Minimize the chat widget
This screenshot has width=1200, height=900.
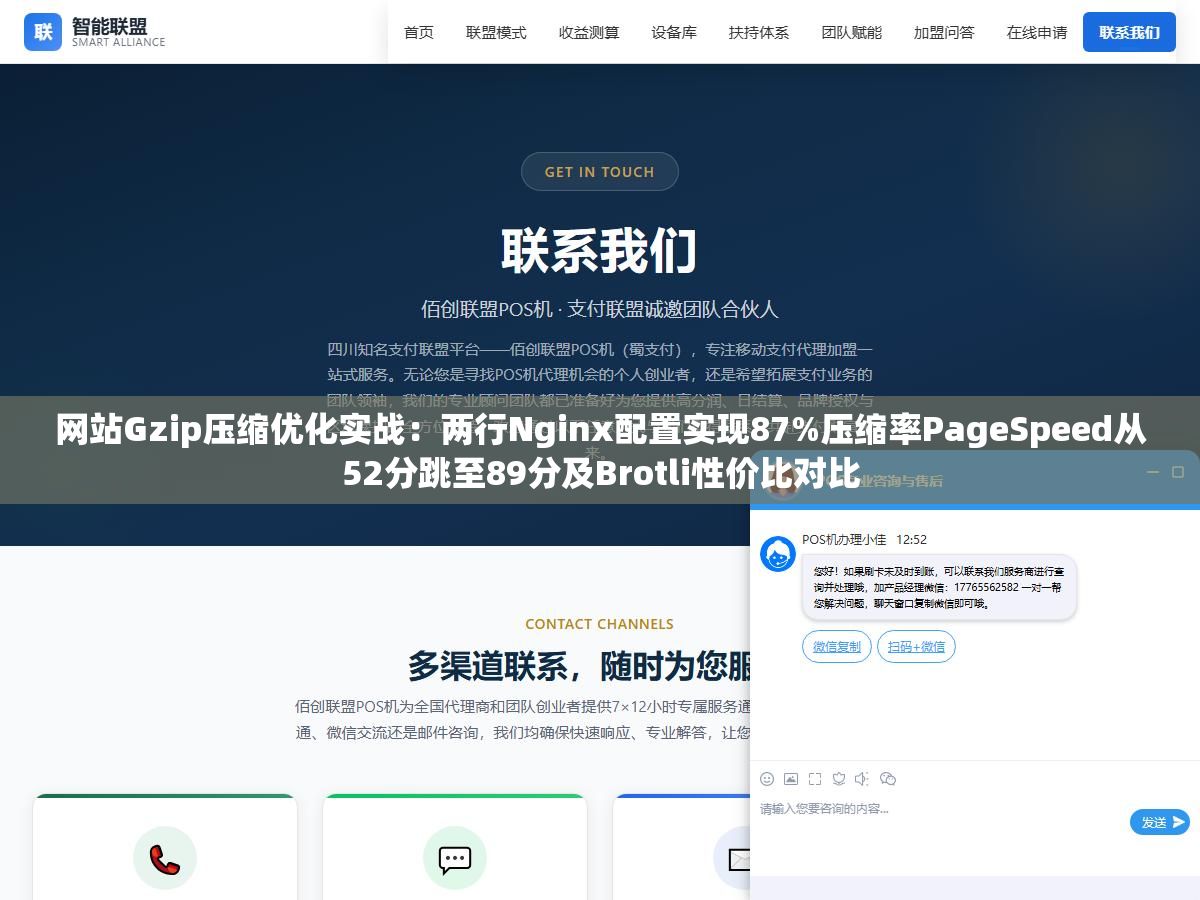[x=1152, y=472]
